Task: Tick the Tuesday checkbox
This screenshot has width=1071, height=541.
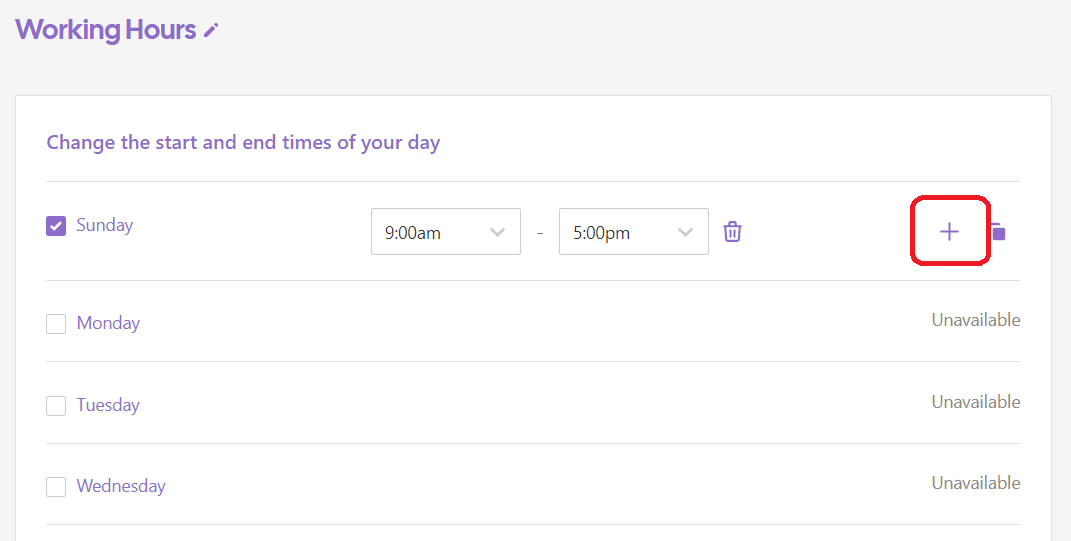Action: [56, 406]
